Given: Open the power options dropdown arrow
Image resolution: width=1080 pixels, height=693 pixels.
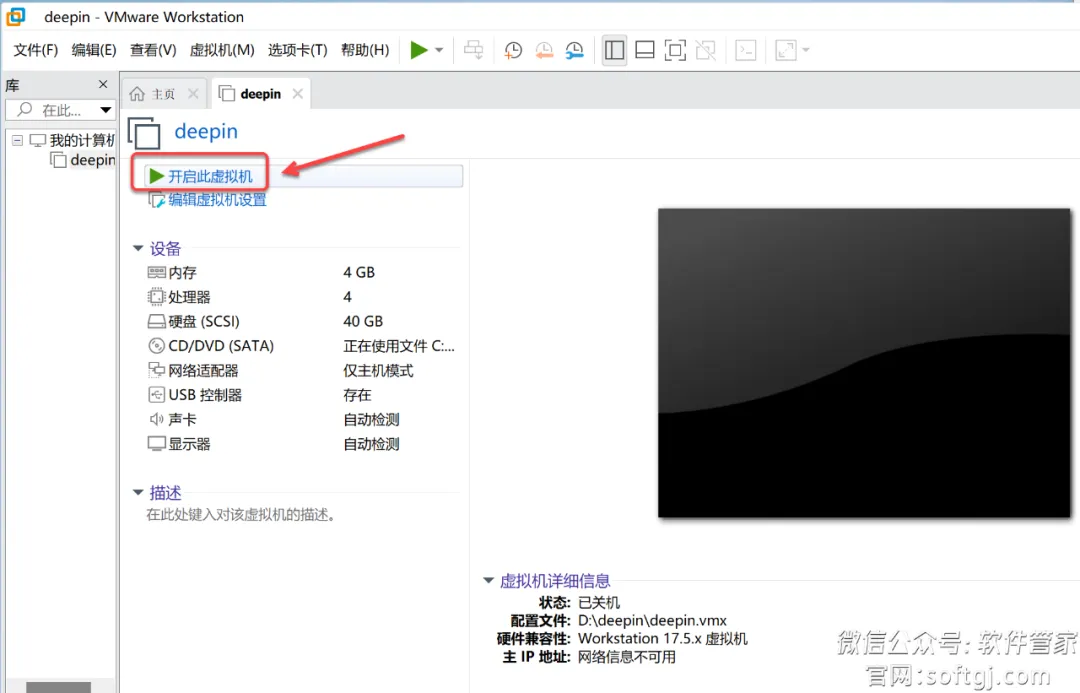Looking at the screenshot, I should coord(439,50).
